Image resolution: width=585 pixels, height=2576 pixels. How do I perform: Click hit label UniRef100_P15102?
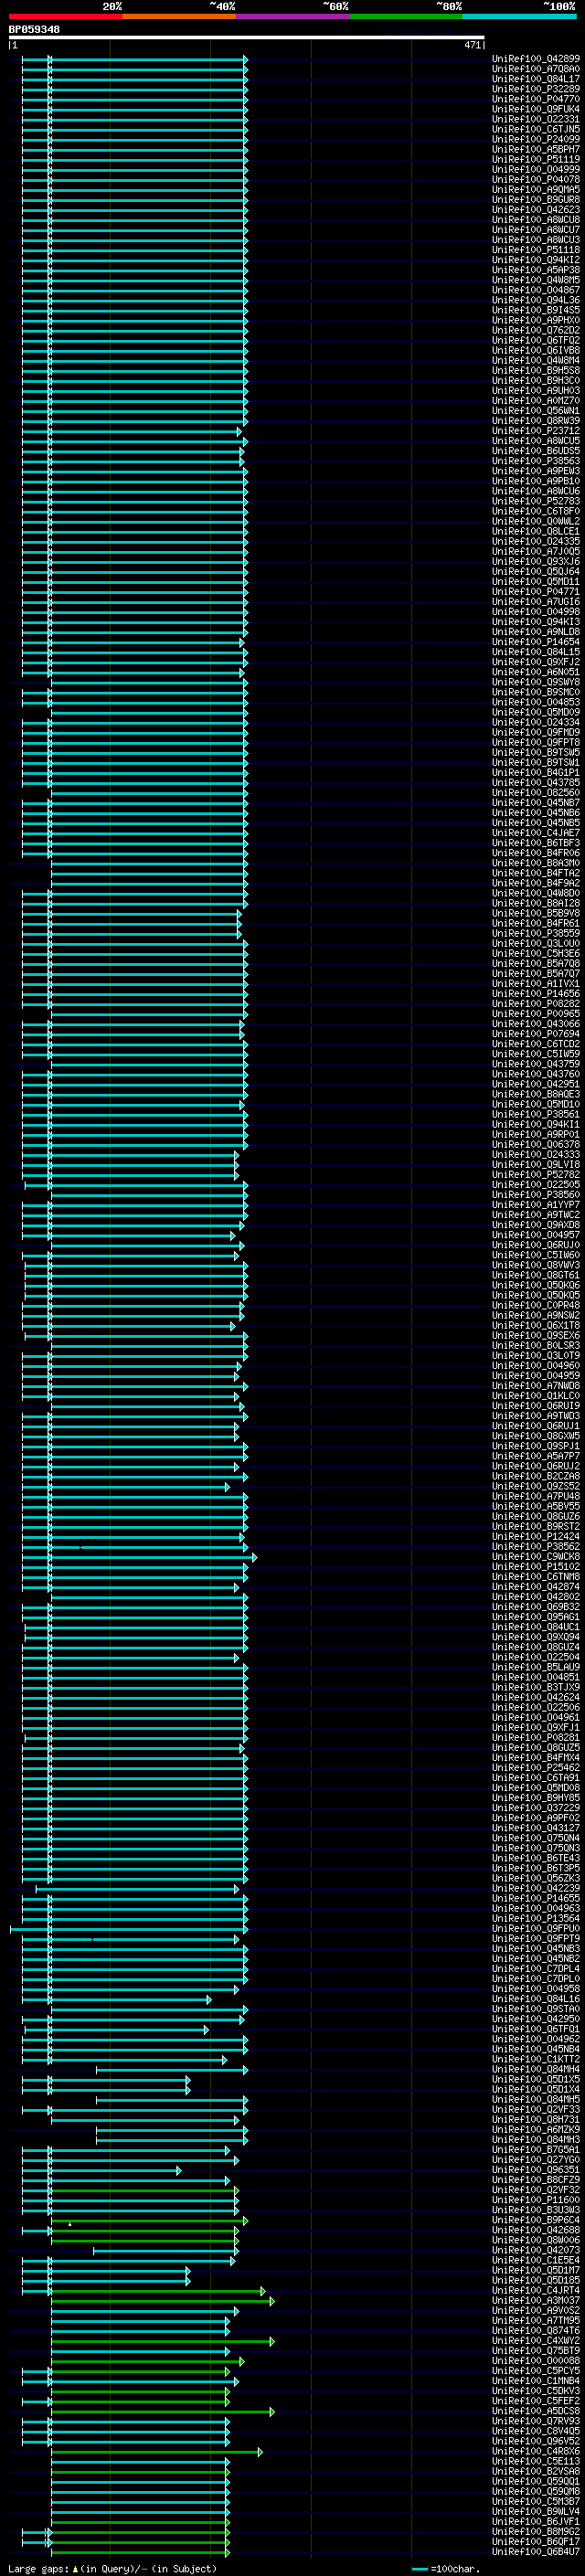[536, 1566]
